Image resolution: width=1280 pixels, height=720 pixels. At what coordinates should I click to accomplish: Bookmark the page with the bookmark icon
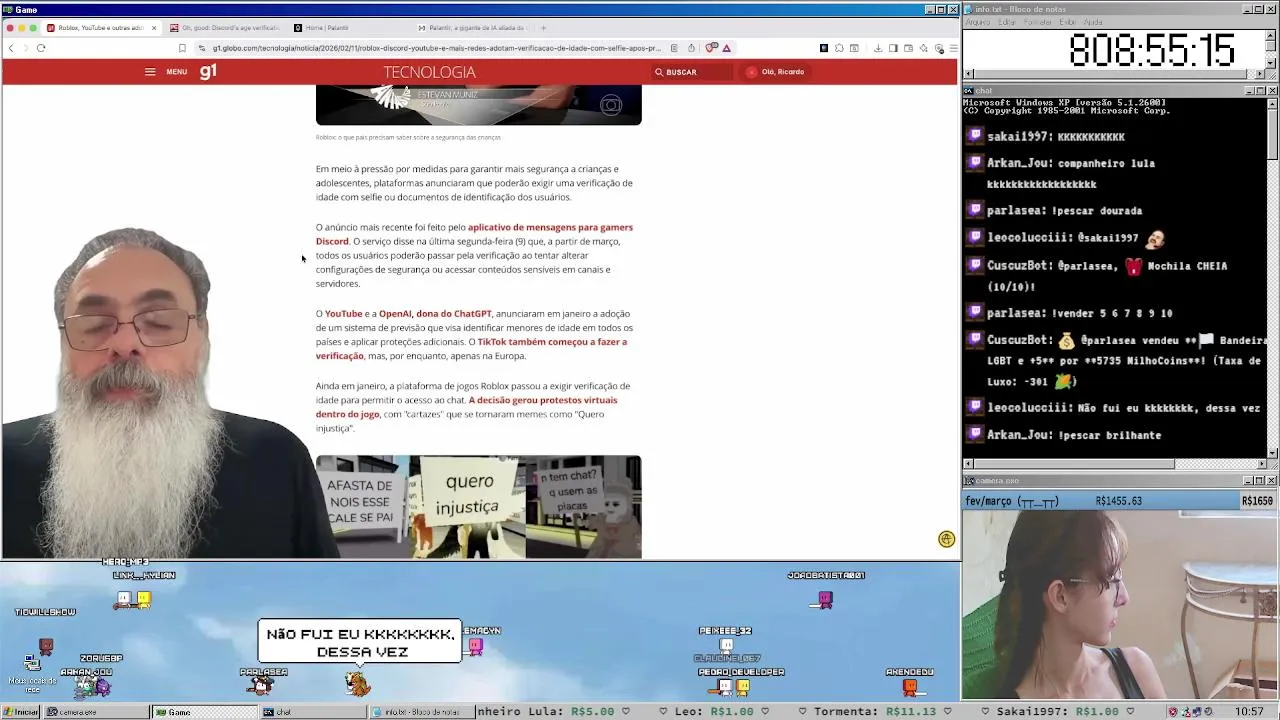pos(182,48)
